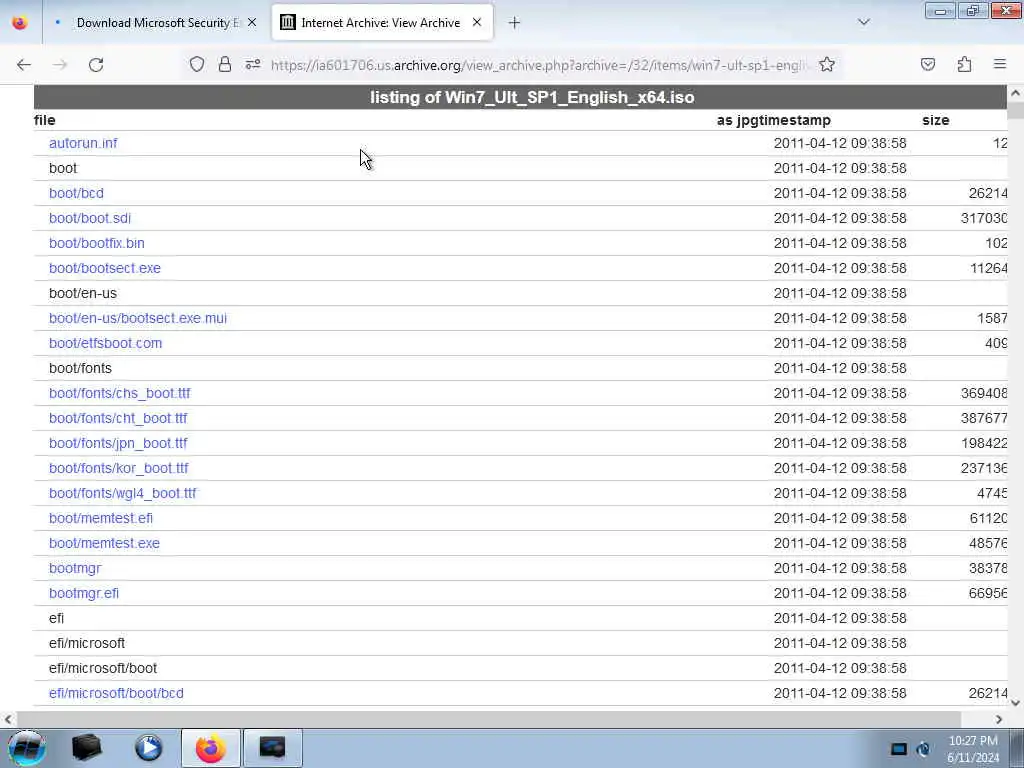Select the 'as jpgtimestamp' column header
Image resolution: width=1024 pixels, height=768 pixels.
774,120
